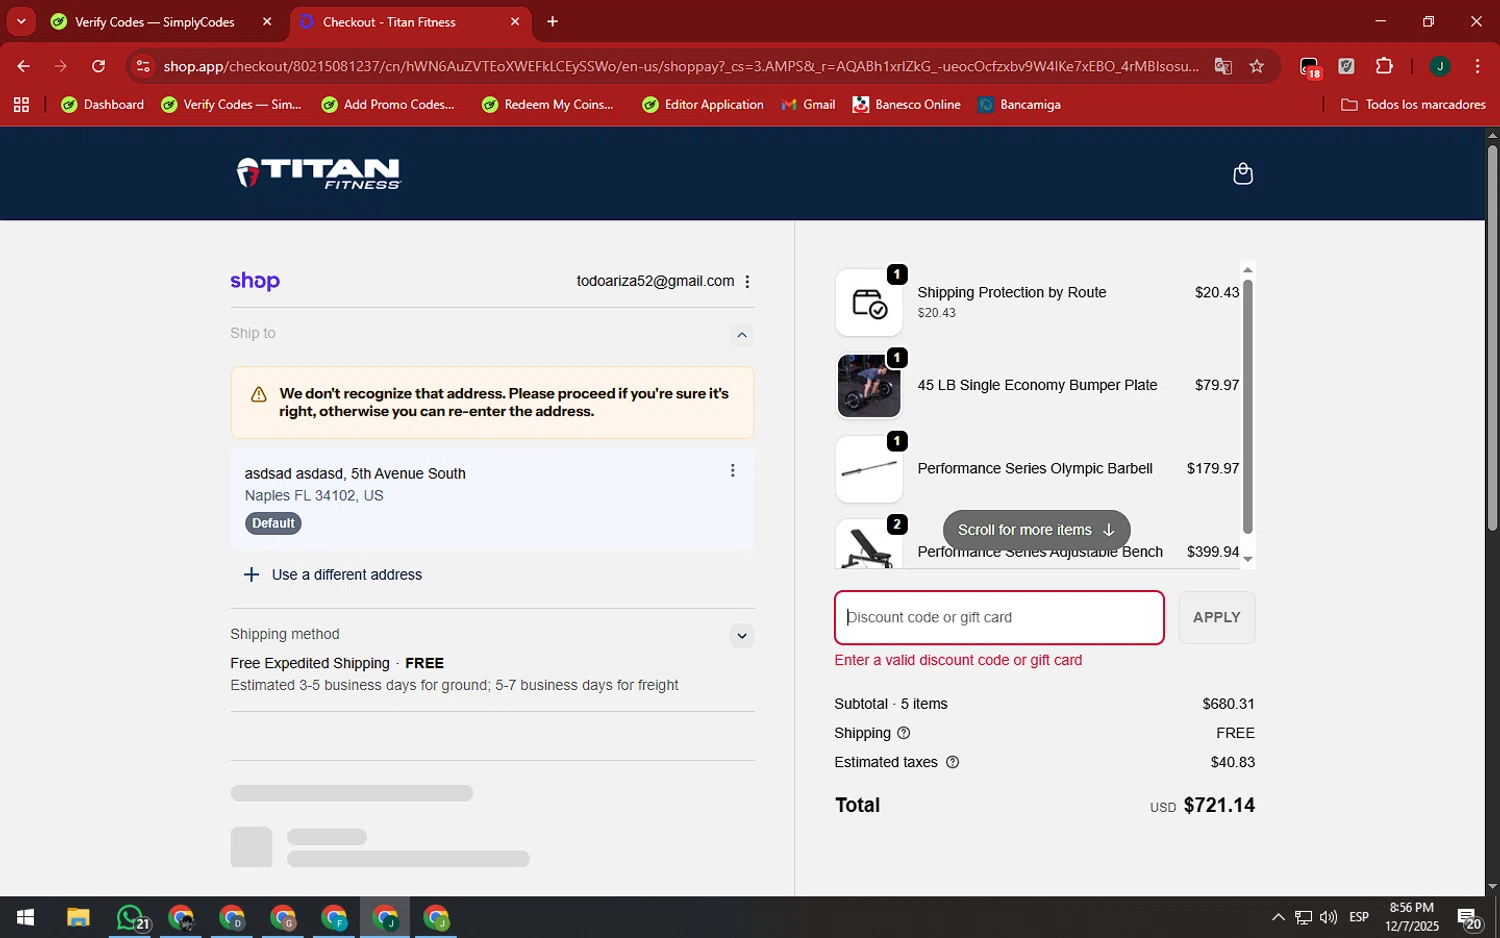Click the 45 LB Bumper Plate thumbnail
This screenshot has height=938, width=1500.
(869, 385)
